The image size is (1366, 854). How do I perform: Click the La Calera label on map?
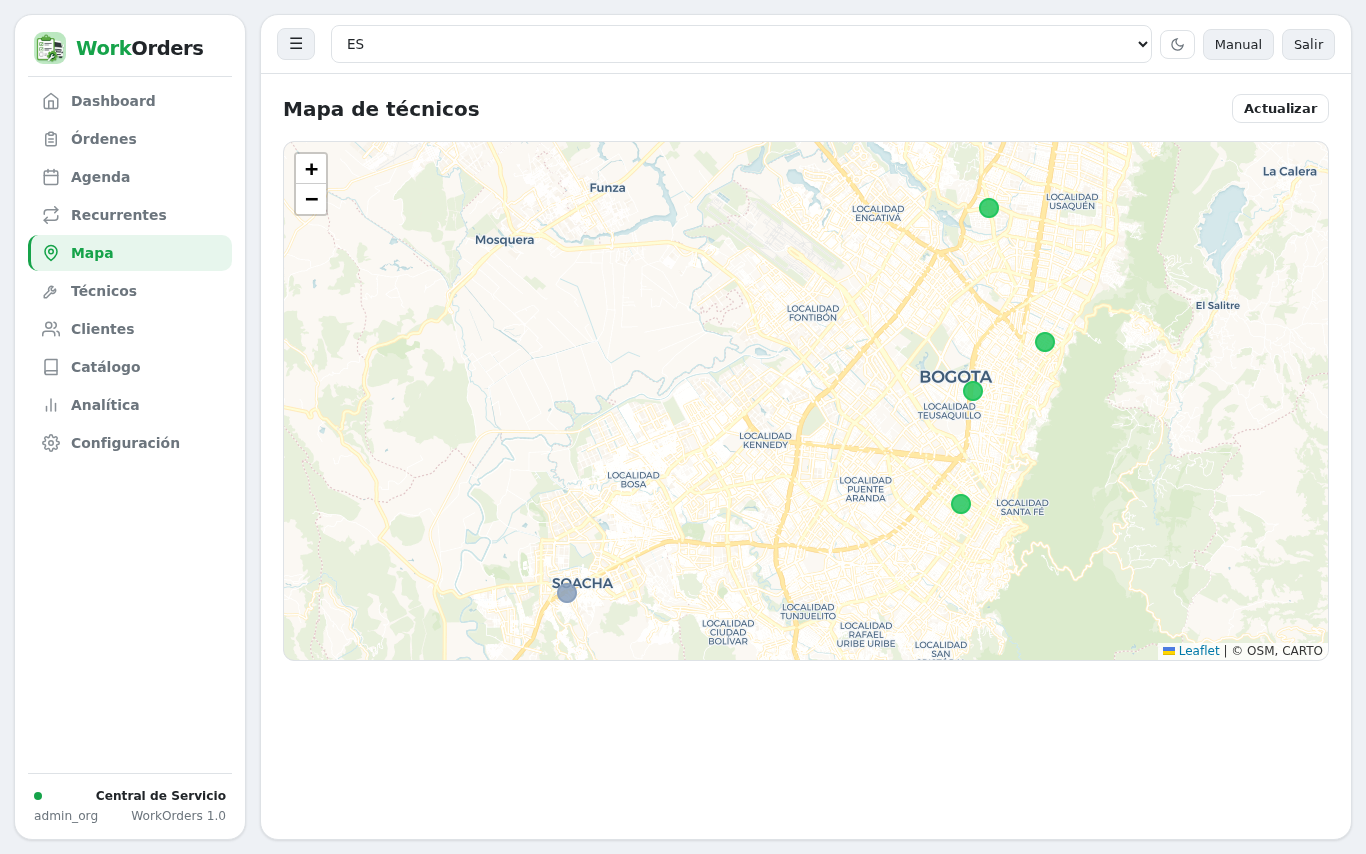[1289, 172]
